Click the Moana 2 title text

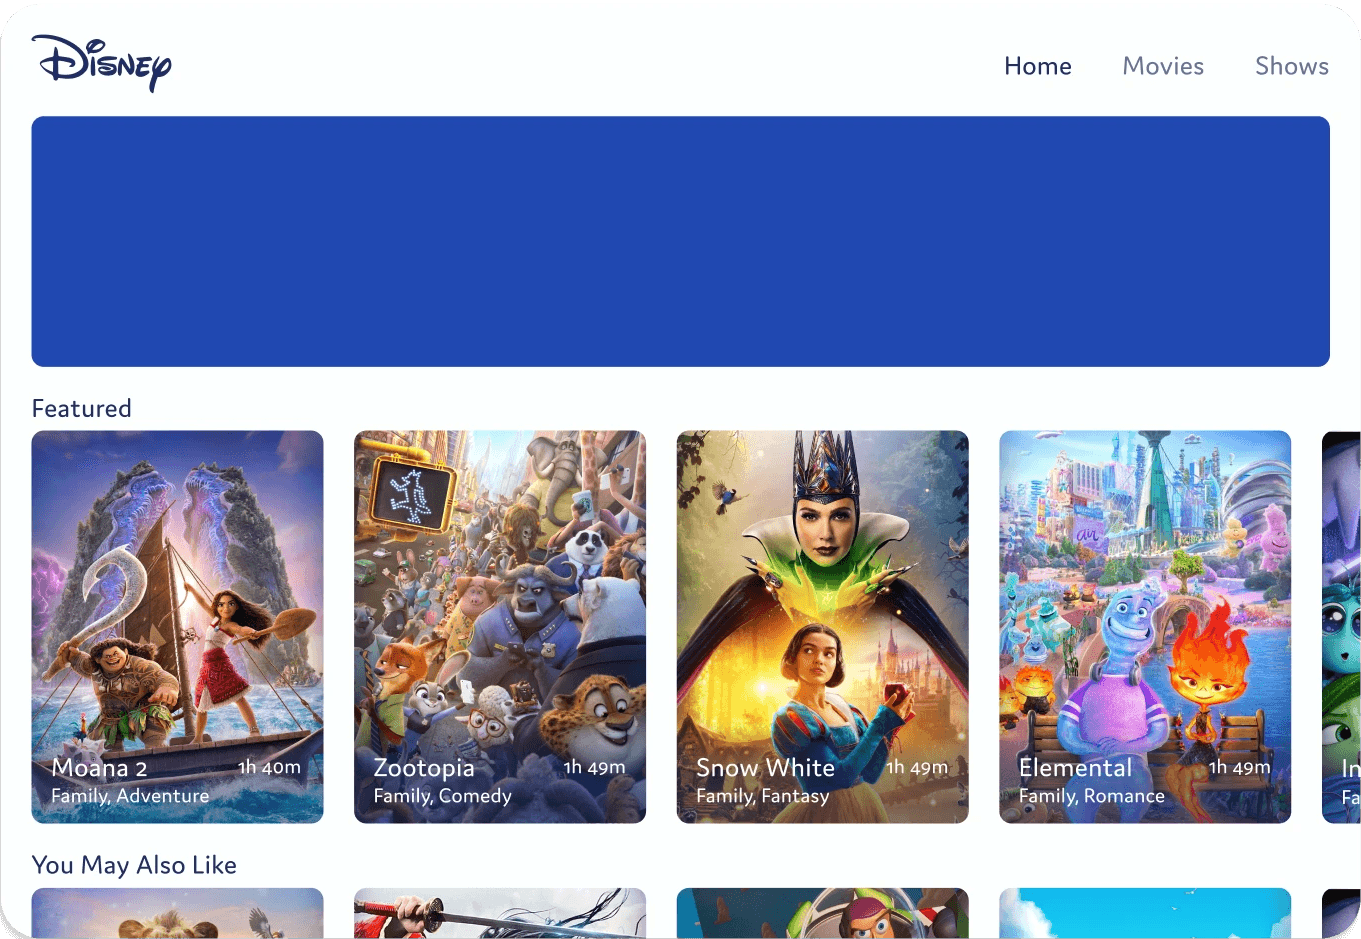point(99,768)
